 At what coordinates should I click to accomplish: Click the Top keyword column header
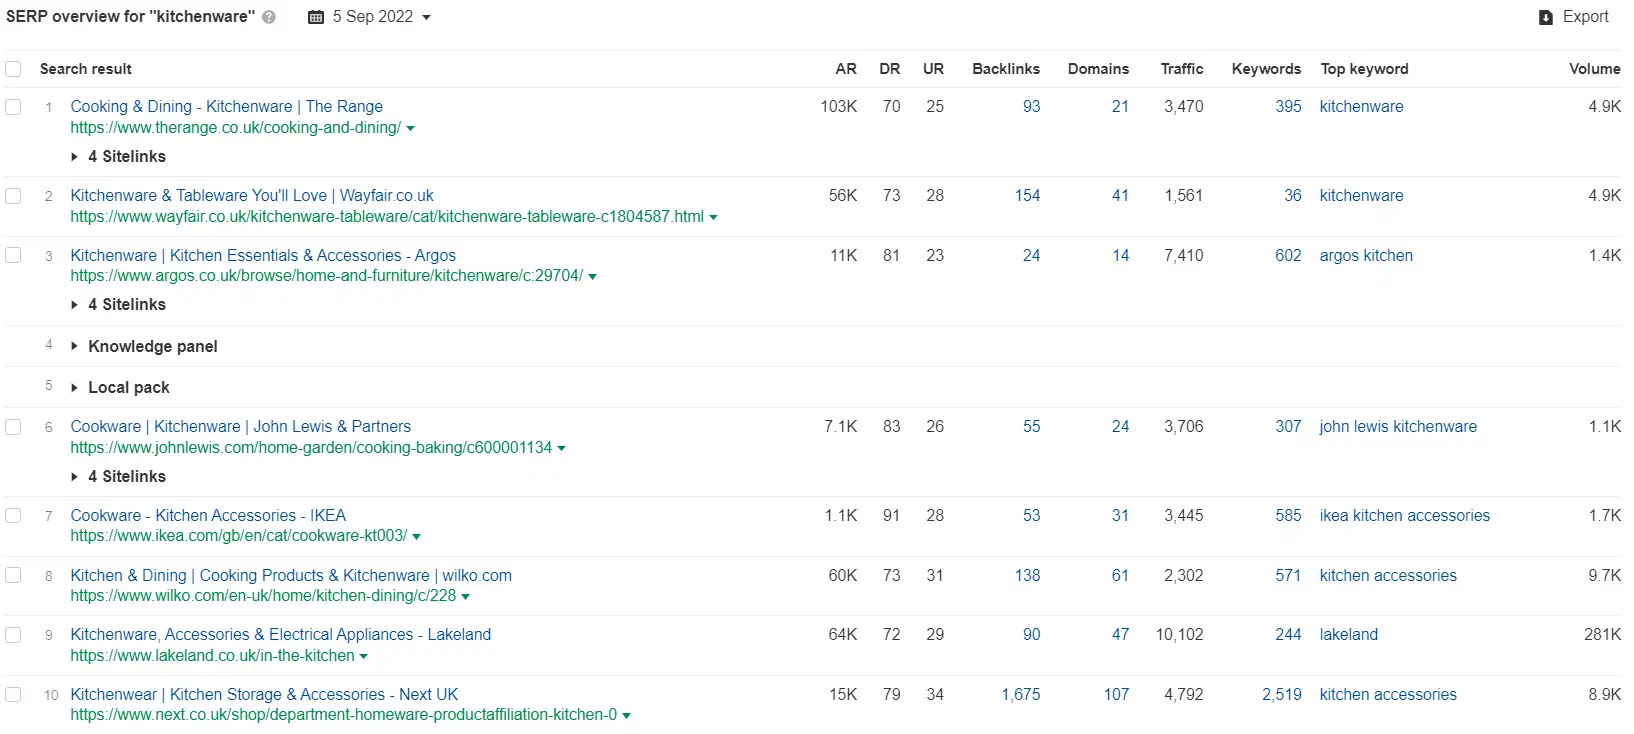1364,69
